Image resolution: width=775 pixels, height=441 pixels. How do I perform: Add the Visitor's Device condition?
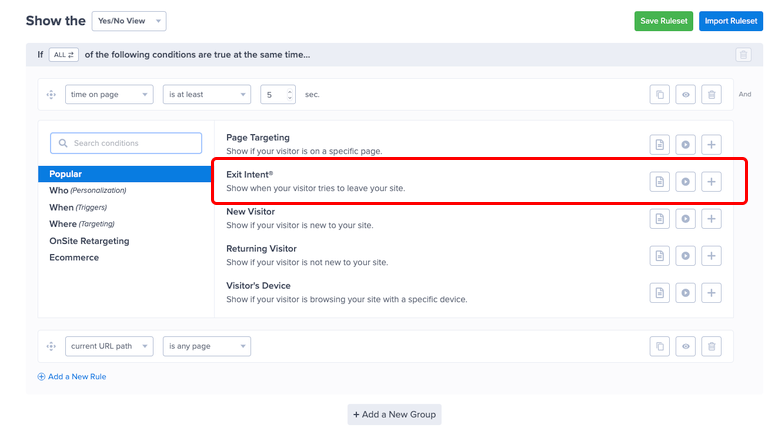[711, 293]
